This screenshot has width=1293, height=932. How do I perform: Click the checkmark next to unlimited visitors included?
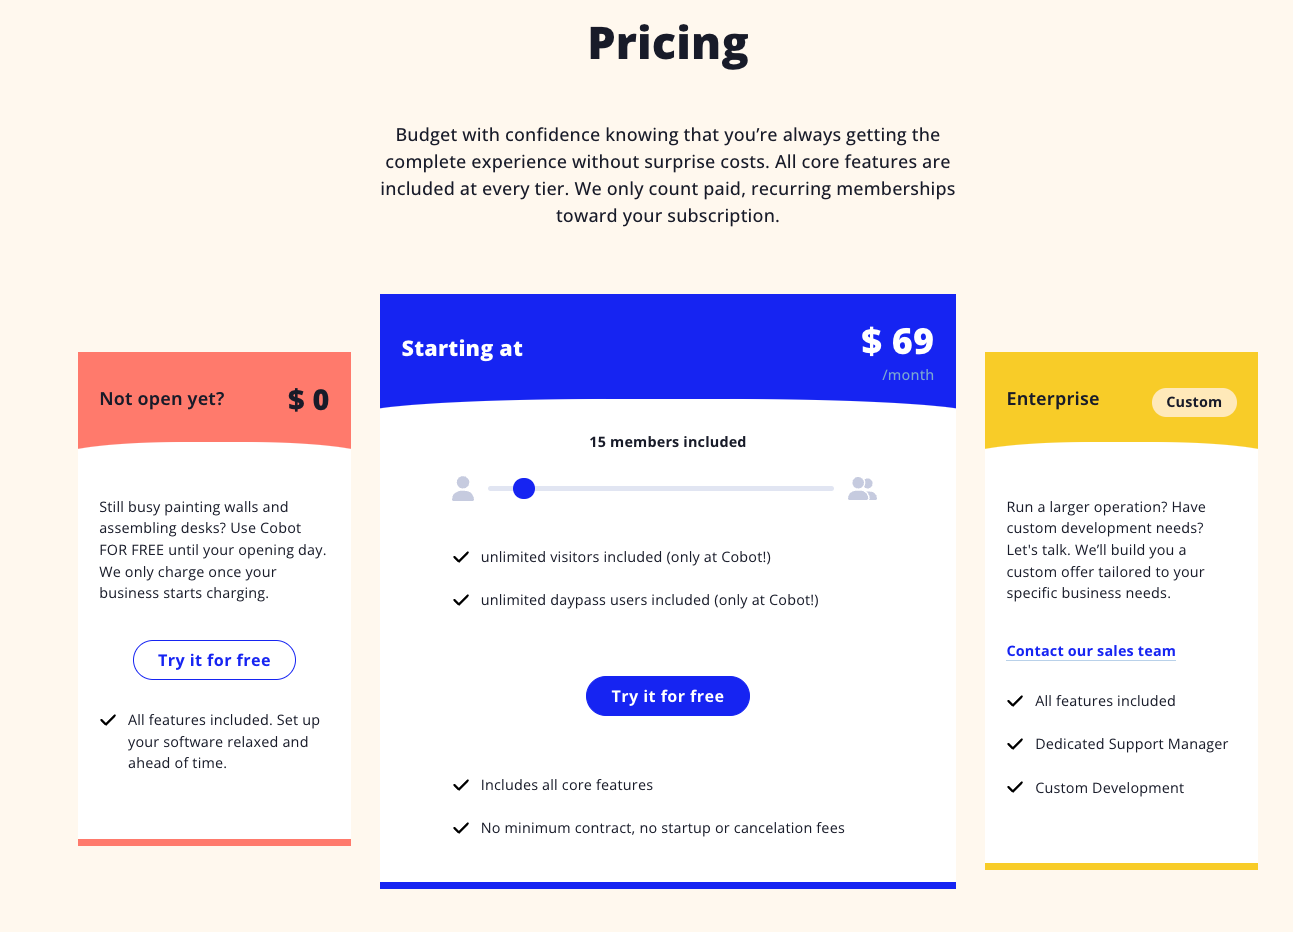[x=461, y=557]
